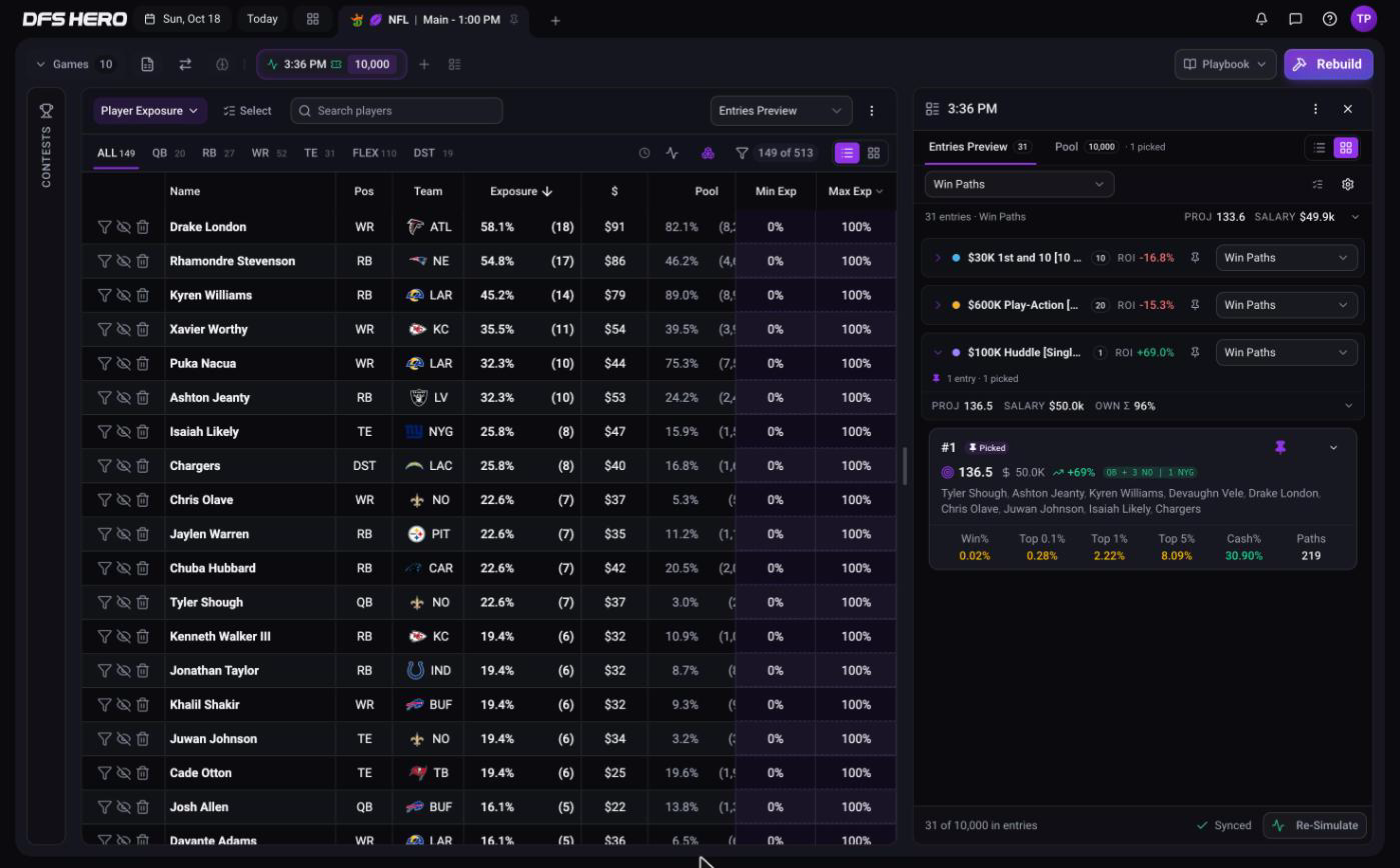Switch to the Pool 10,000 tab
Viewport: 1400px width, 868px height.
(1085, 147)
